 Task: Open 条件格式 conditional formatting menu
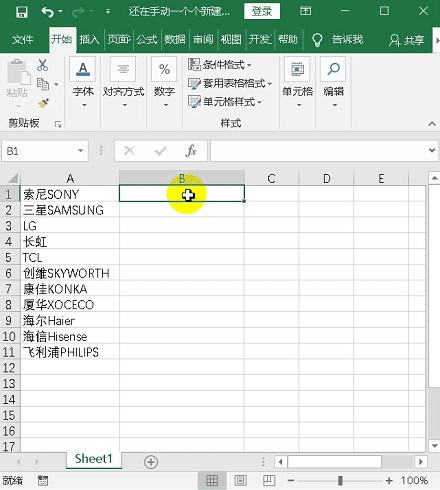coord(219,65)
